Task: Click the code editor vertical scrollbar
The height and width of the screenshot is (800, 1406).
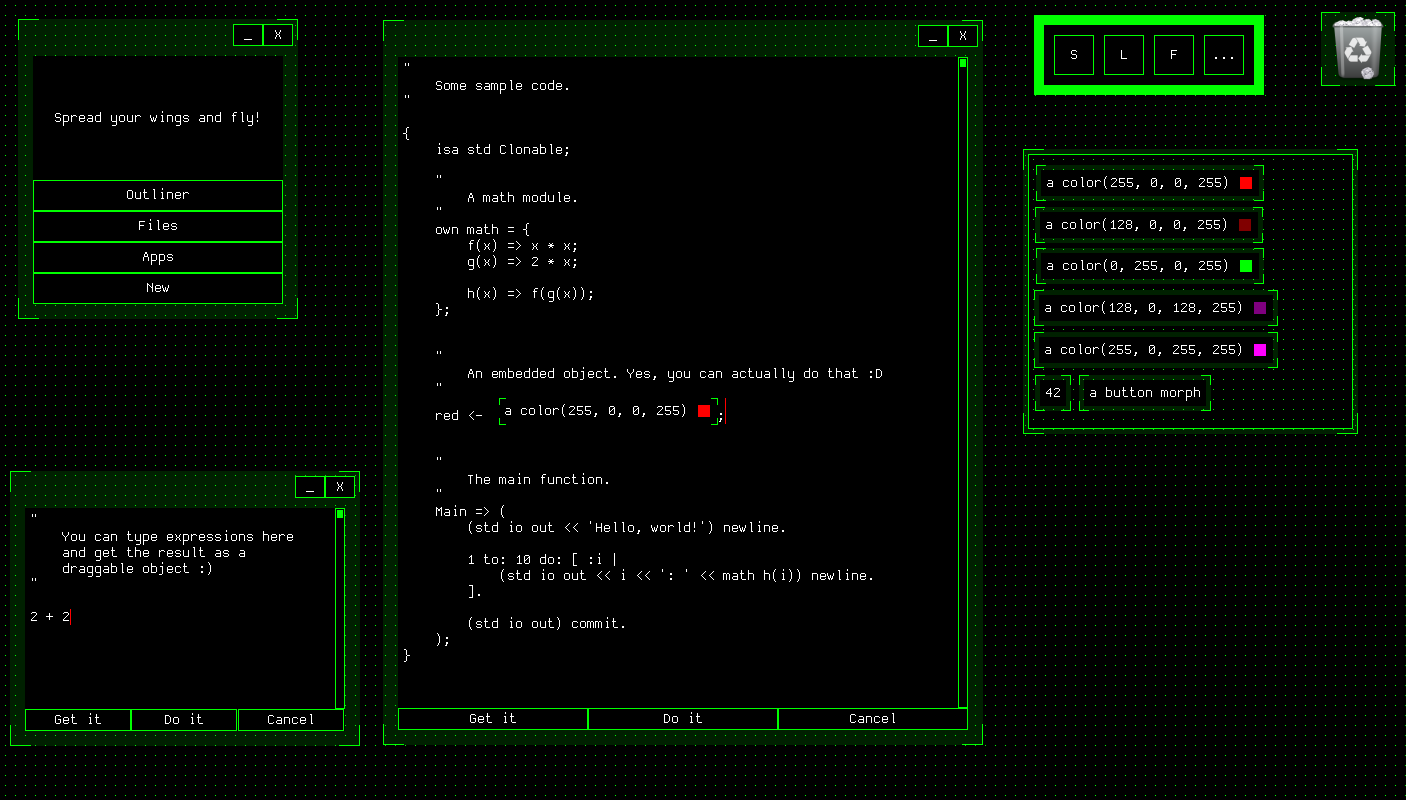Action: [963, 382]
